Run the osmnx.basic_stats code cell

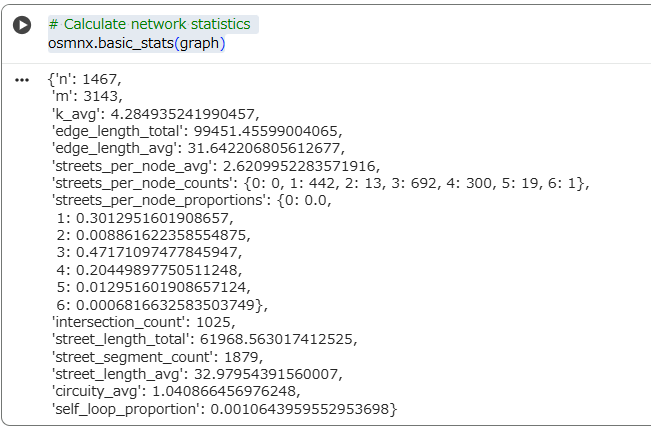coord(22,25)
